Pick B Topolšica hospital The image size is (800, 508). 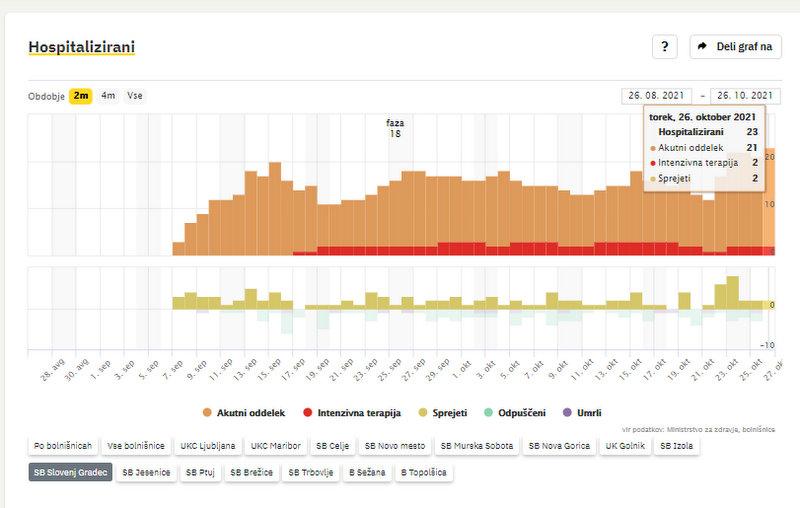425,472
